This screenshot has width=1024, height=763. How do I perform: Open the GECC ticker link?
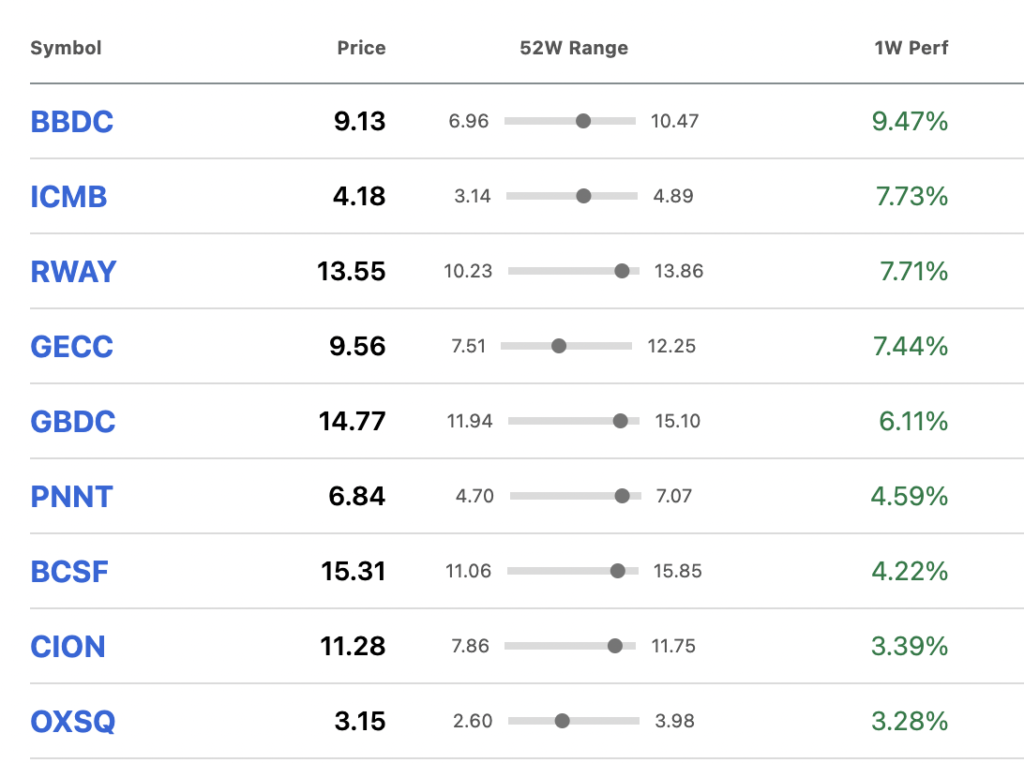pos(72,347)
